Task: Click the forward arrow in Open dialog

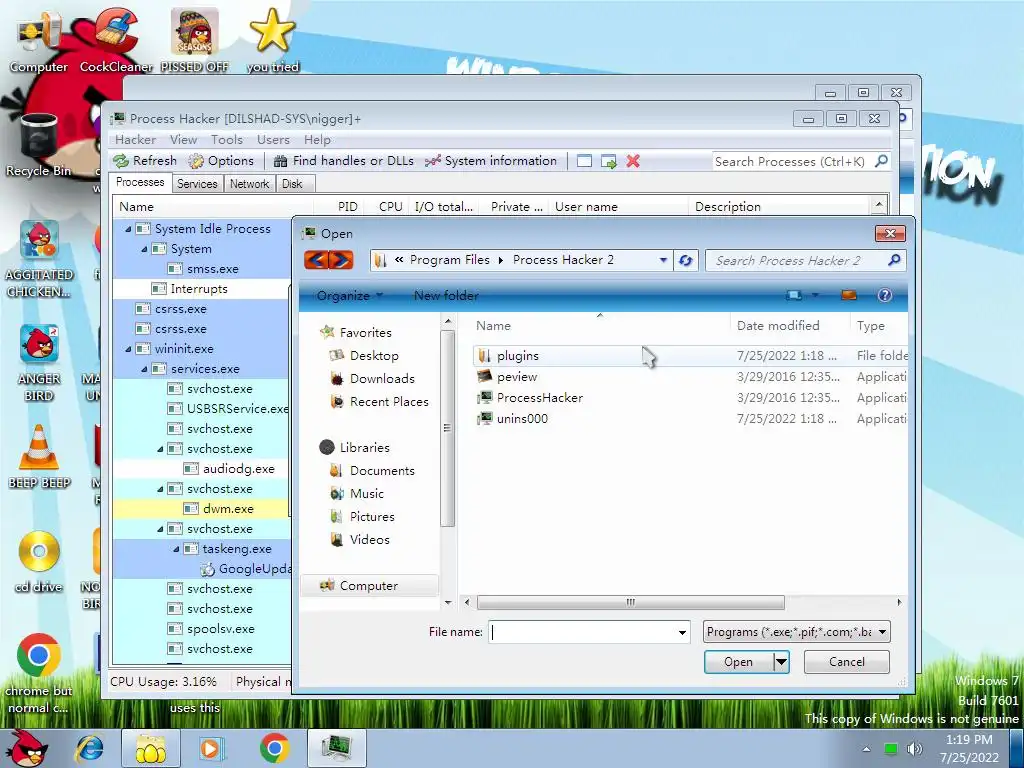Action: pos(341,260)
